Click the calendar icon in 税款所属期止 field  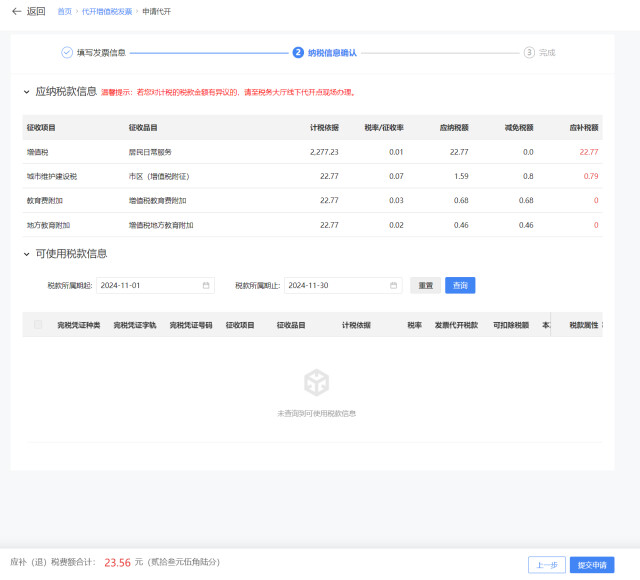point(394,285)
